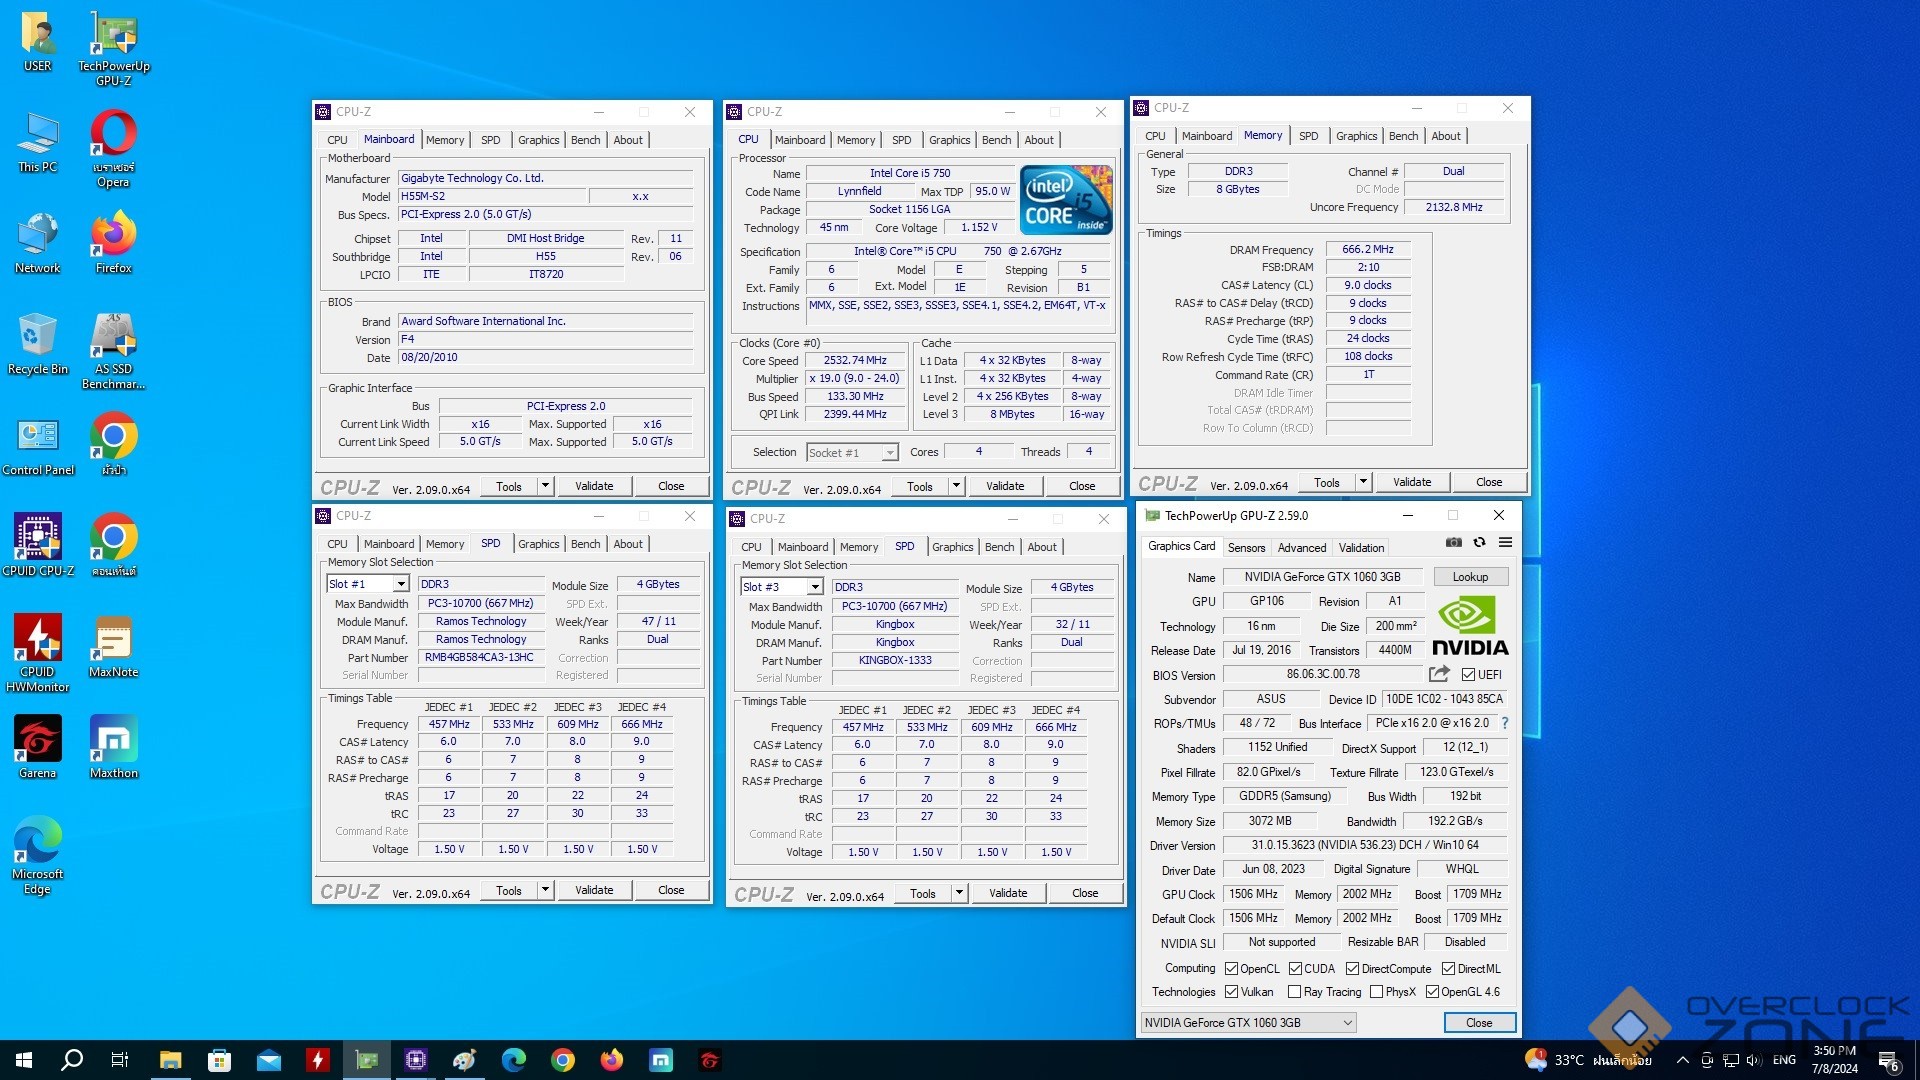Toggle the PhysX checkbox

click(x=1377, y=992)
